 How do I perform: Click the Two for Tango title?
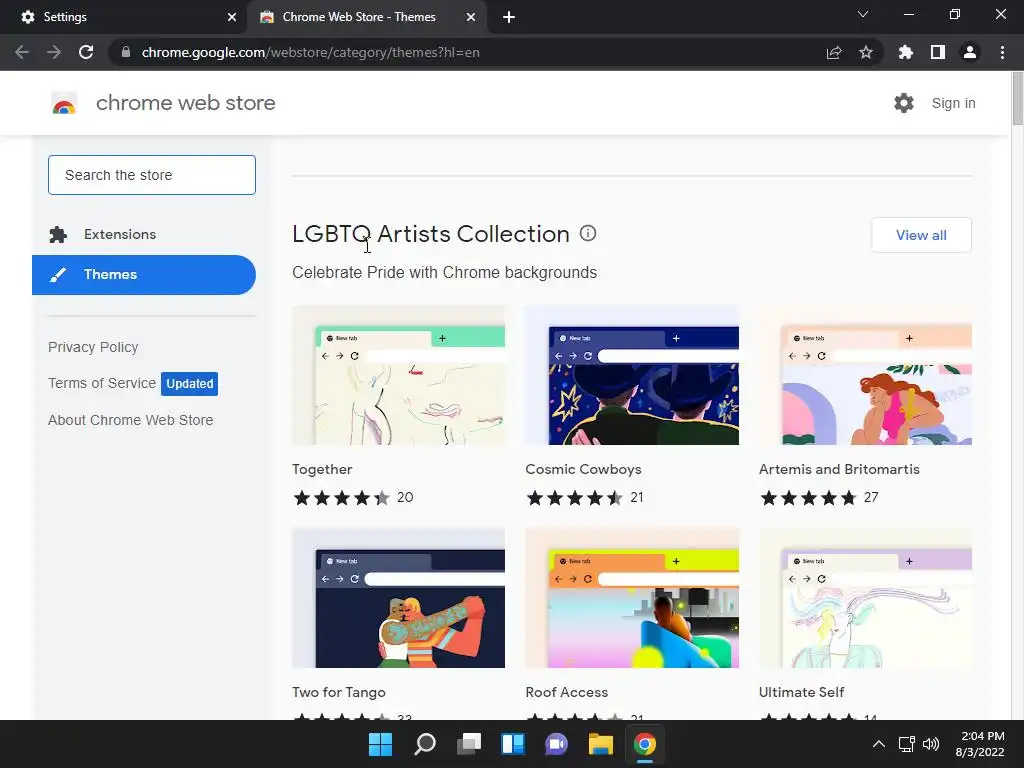339,692
